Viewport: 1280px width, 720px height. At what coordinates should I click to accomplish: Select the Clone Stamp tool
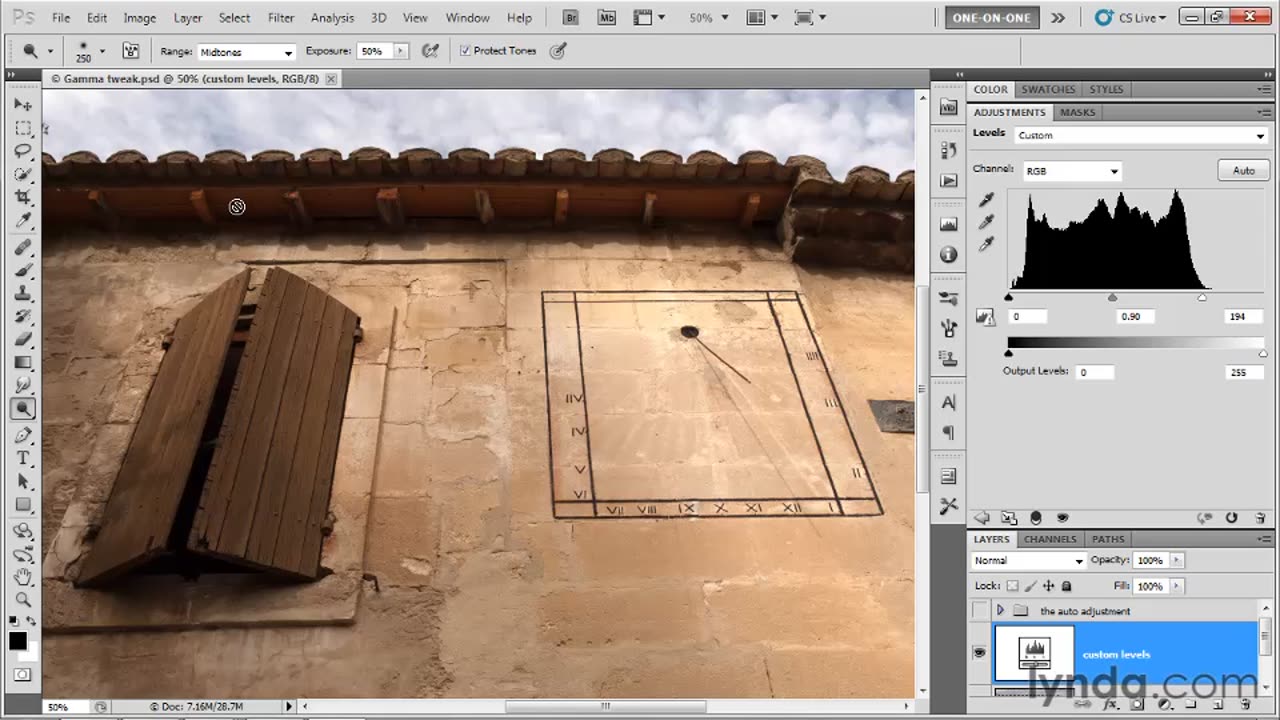point(23,293)
